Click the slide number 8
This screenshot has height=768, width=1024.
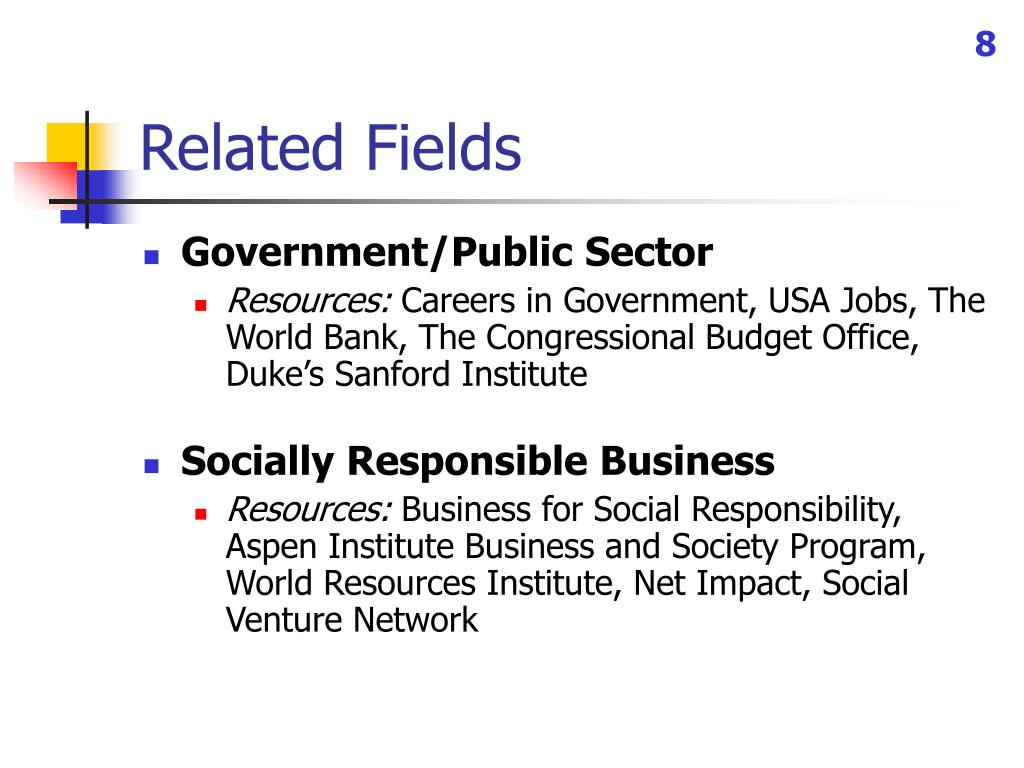[x=985, y=44]
